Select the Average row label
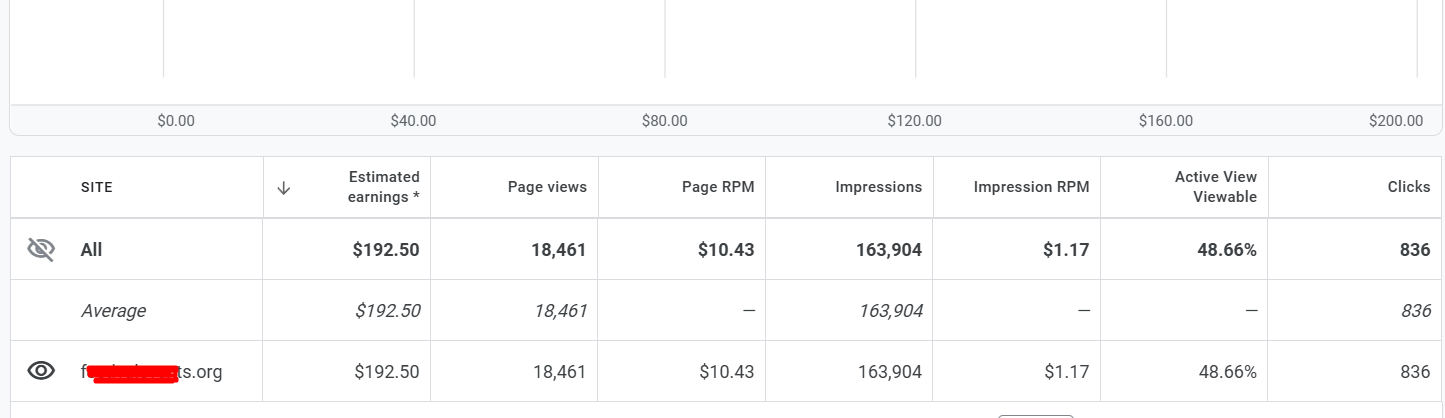 pyautogui.click(x=113, y=311)
